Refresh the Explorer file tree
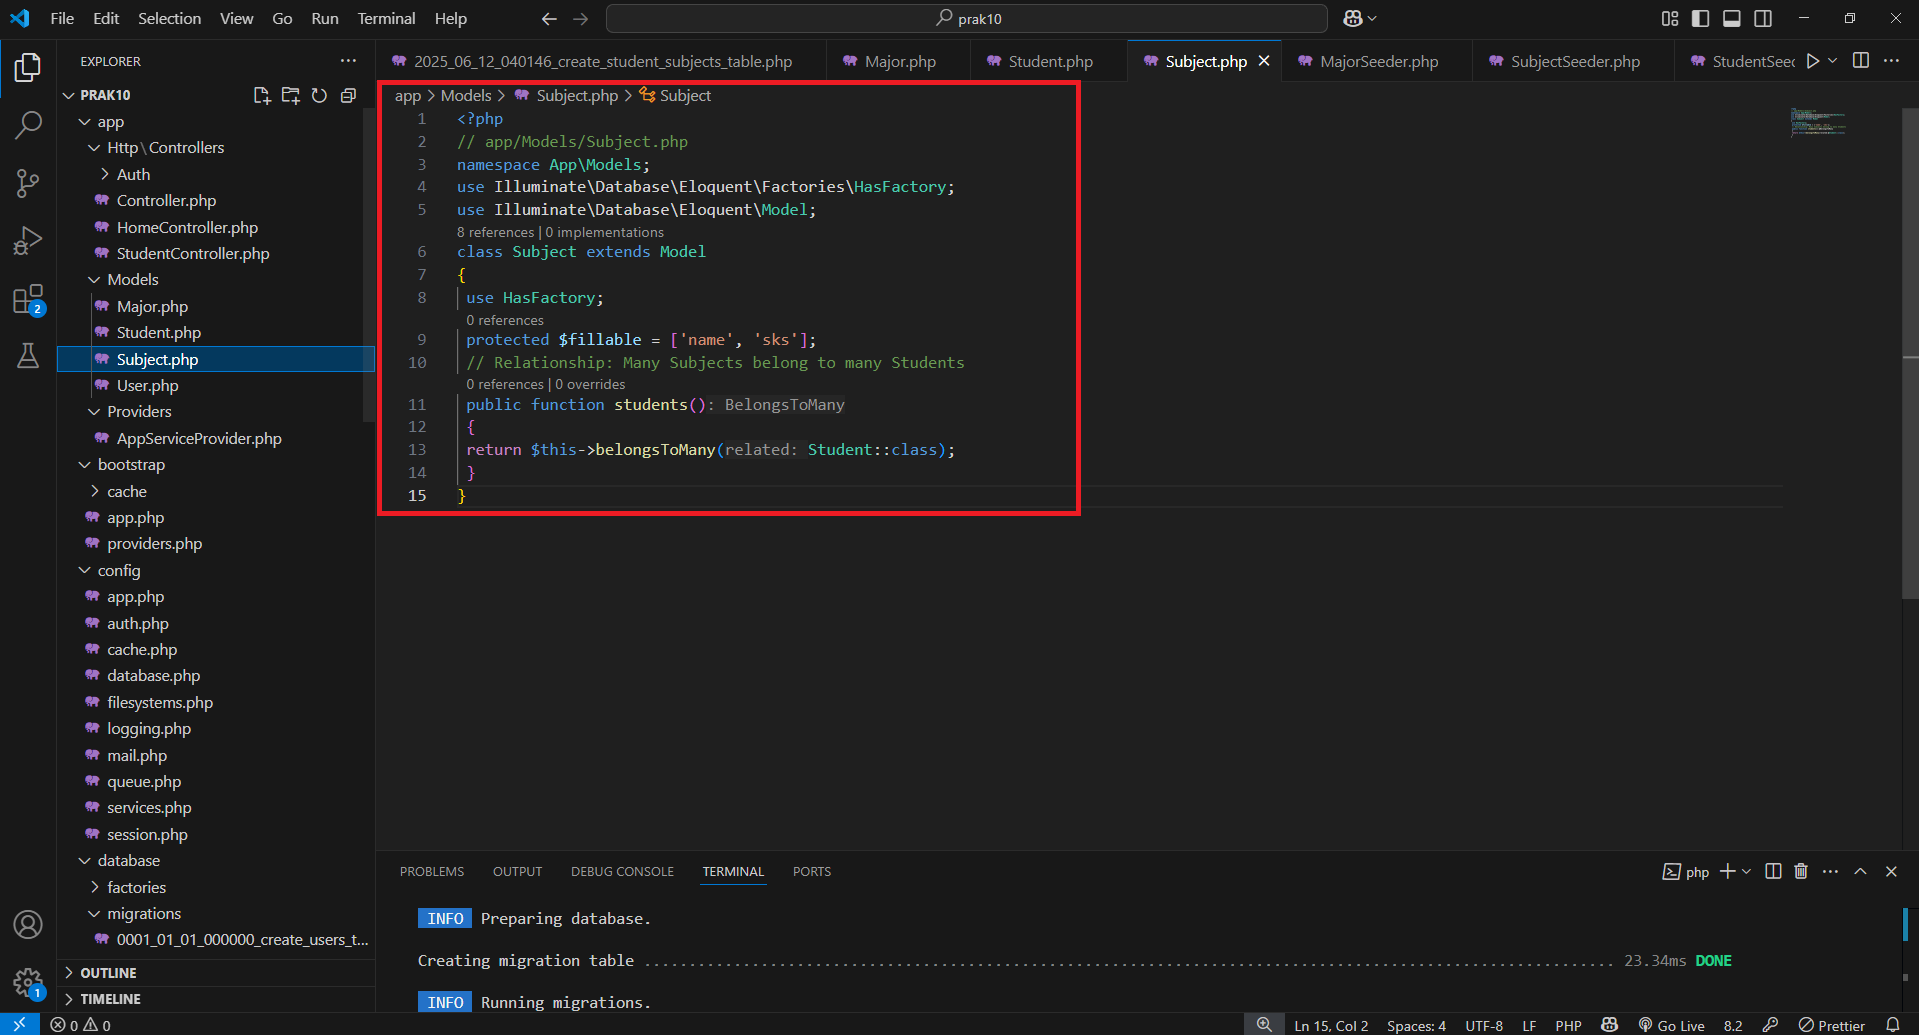This screenshot has height=1035, width=1919. 319,95
